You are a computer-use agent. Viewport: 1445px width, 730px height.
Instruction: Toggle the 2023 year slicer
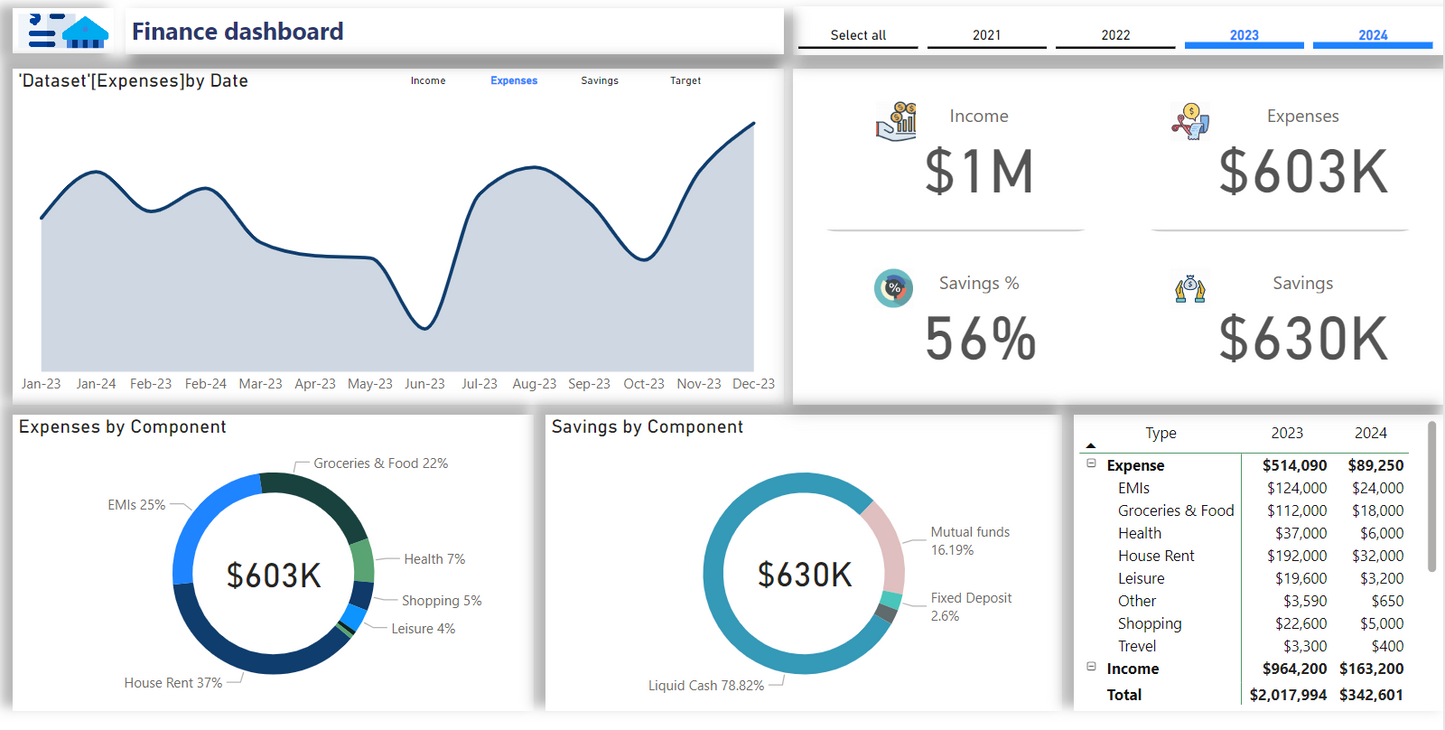pyautogui.click(x=1244, y=36)
